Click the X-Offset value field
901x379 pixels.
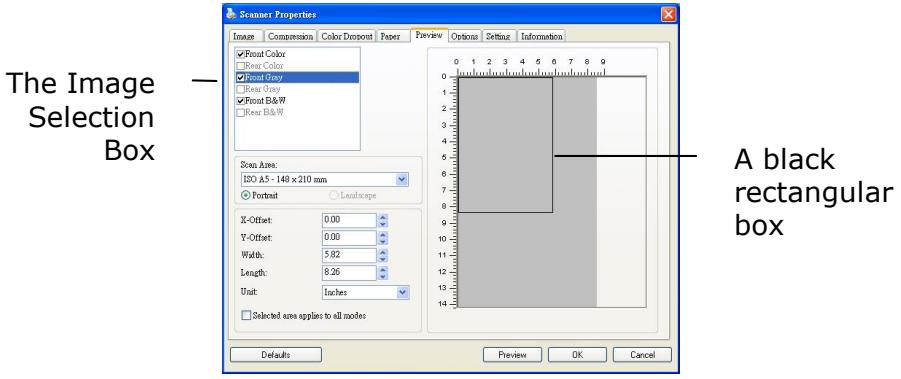[349, 220]
